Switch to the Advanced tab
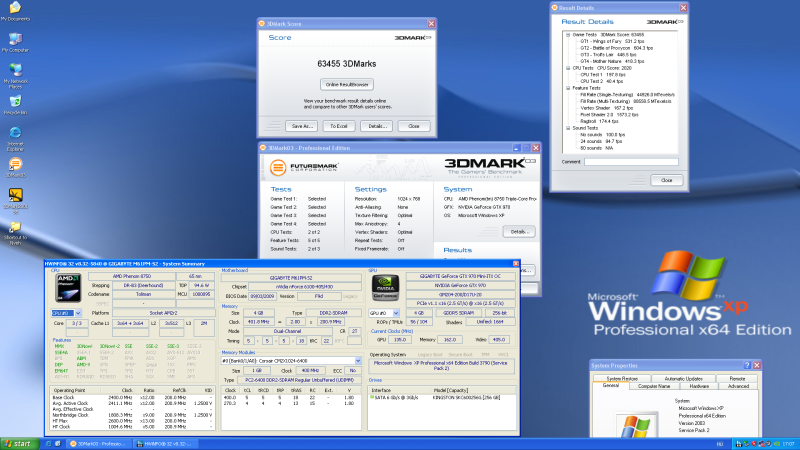 [x=738, y=386]
